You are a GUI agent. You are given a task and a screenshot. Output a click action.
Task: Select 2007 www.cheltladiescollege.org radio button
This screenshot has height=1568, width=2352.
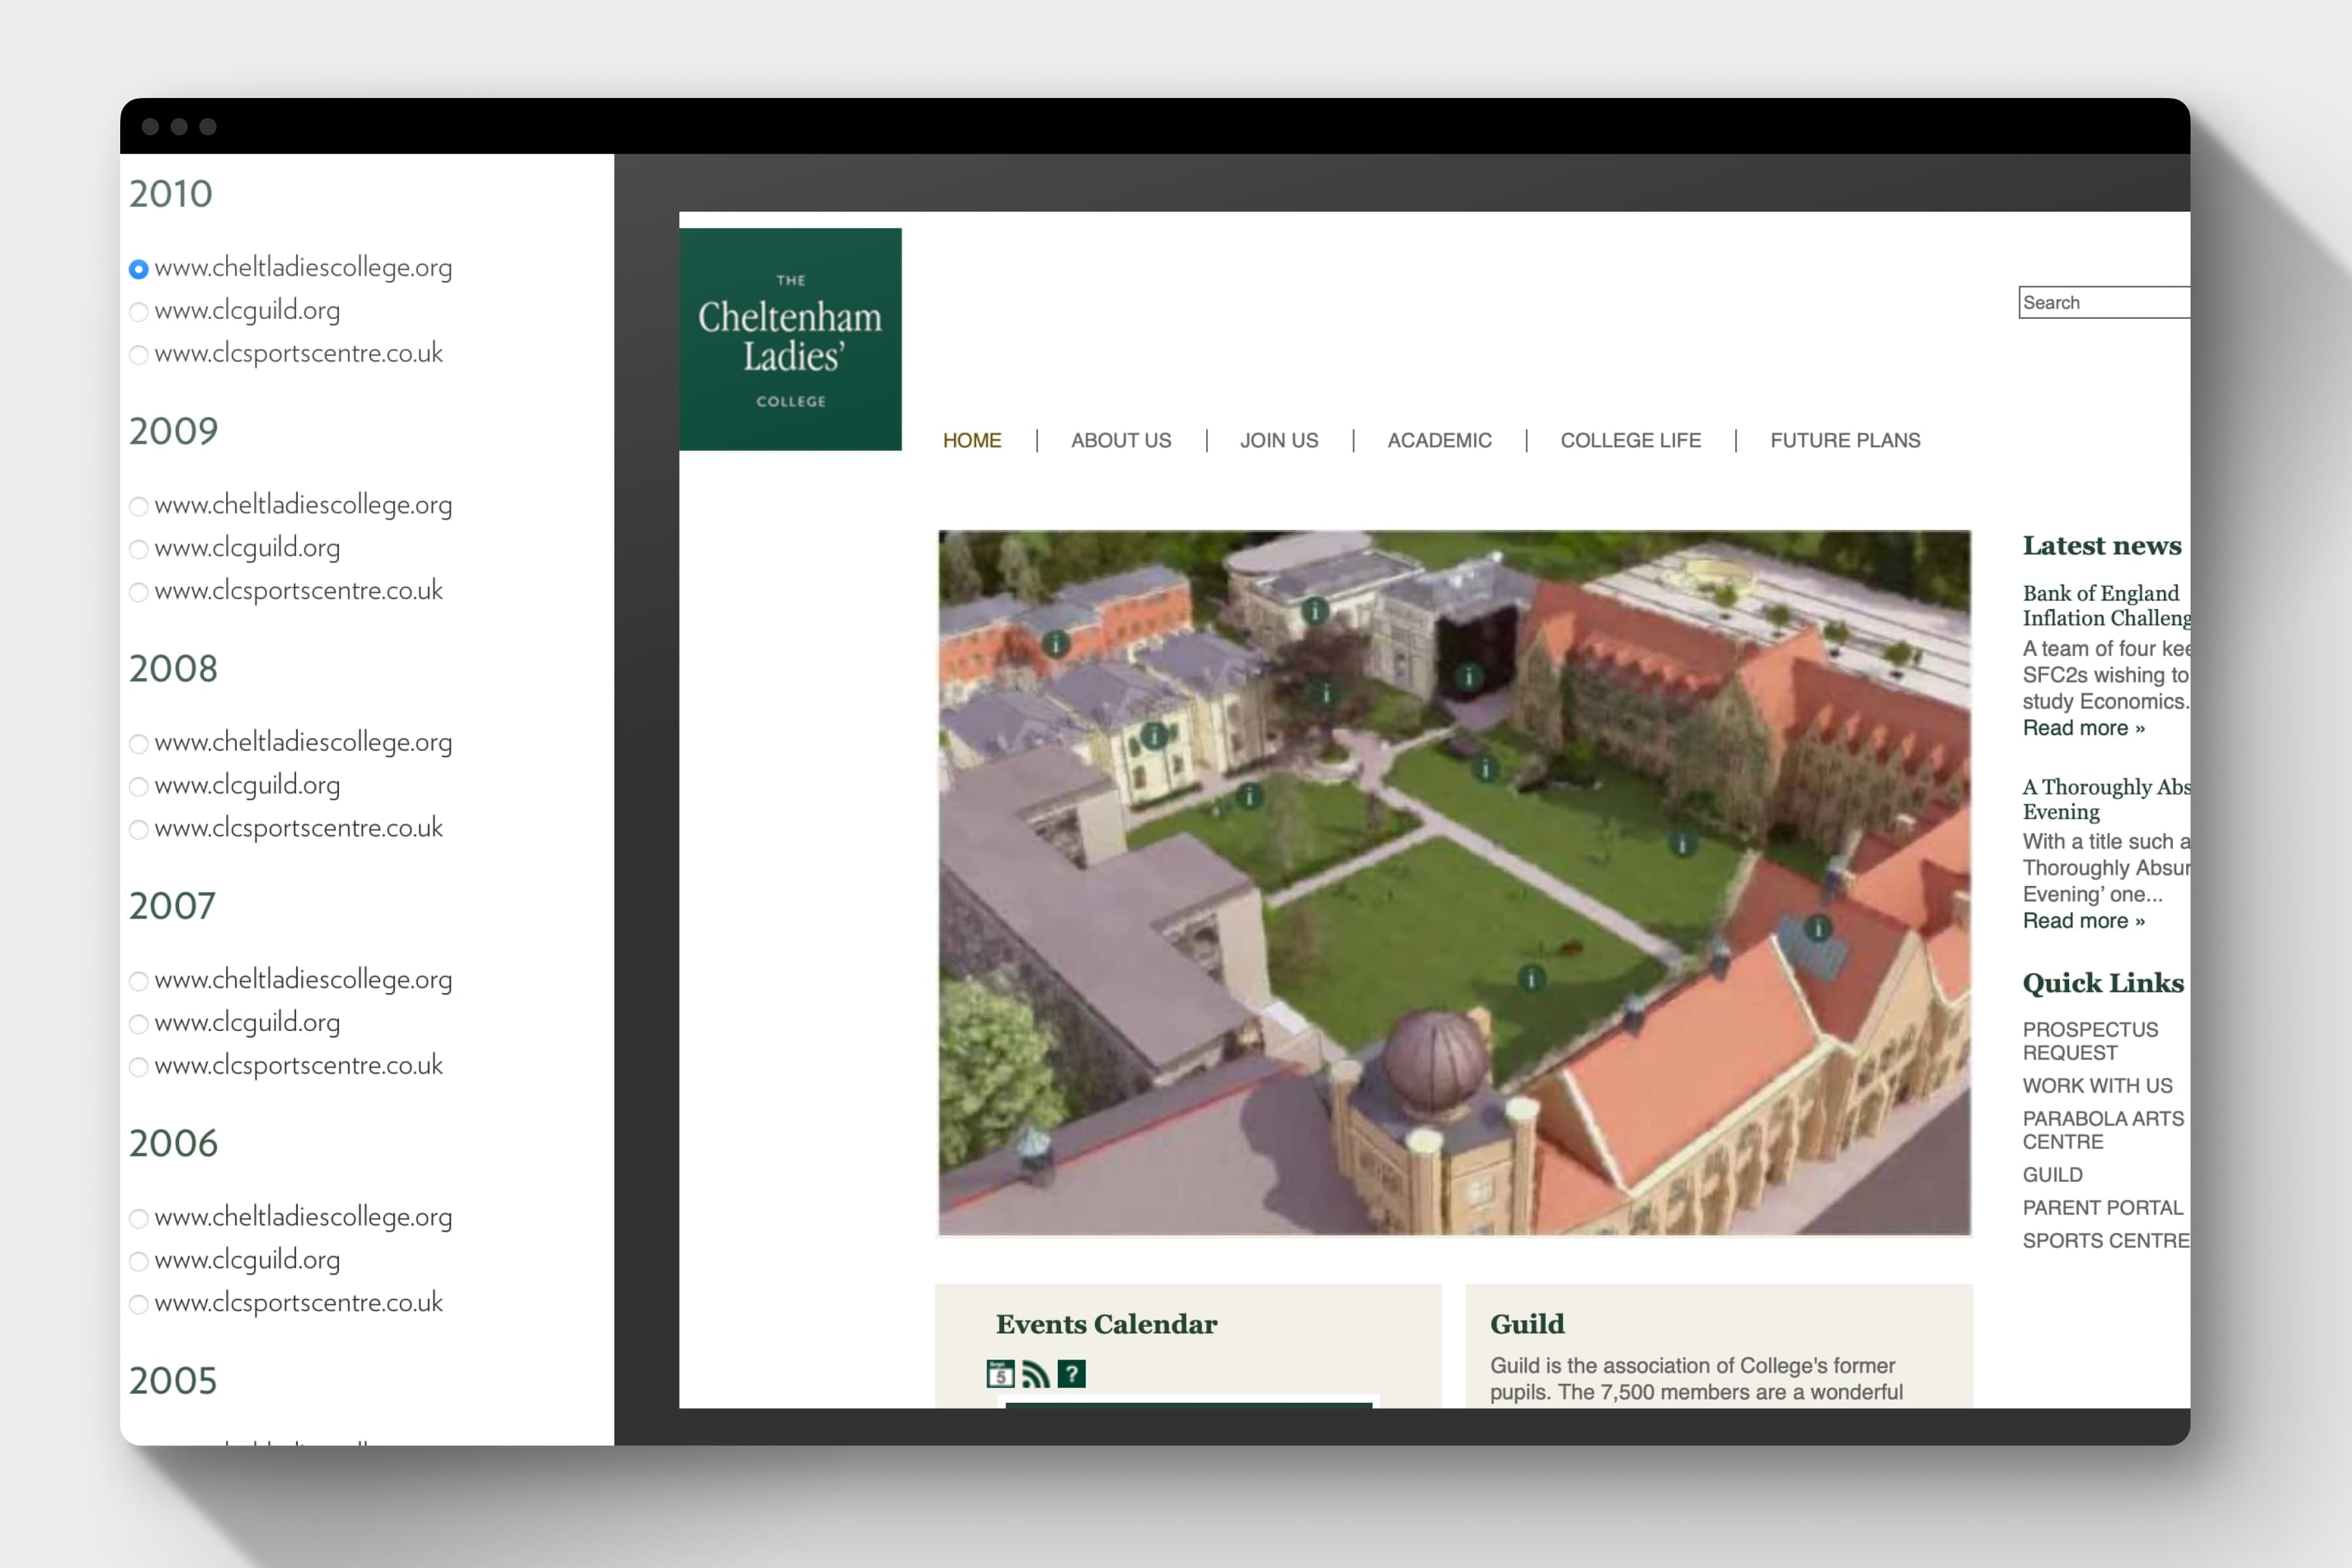point(139,981)
